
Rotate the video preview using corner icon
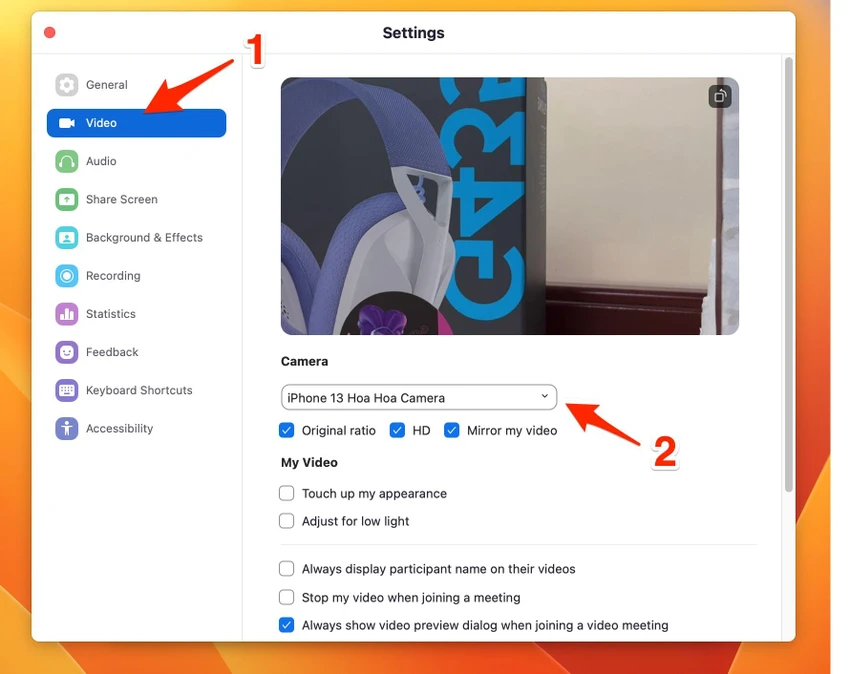tap(720, 97)
